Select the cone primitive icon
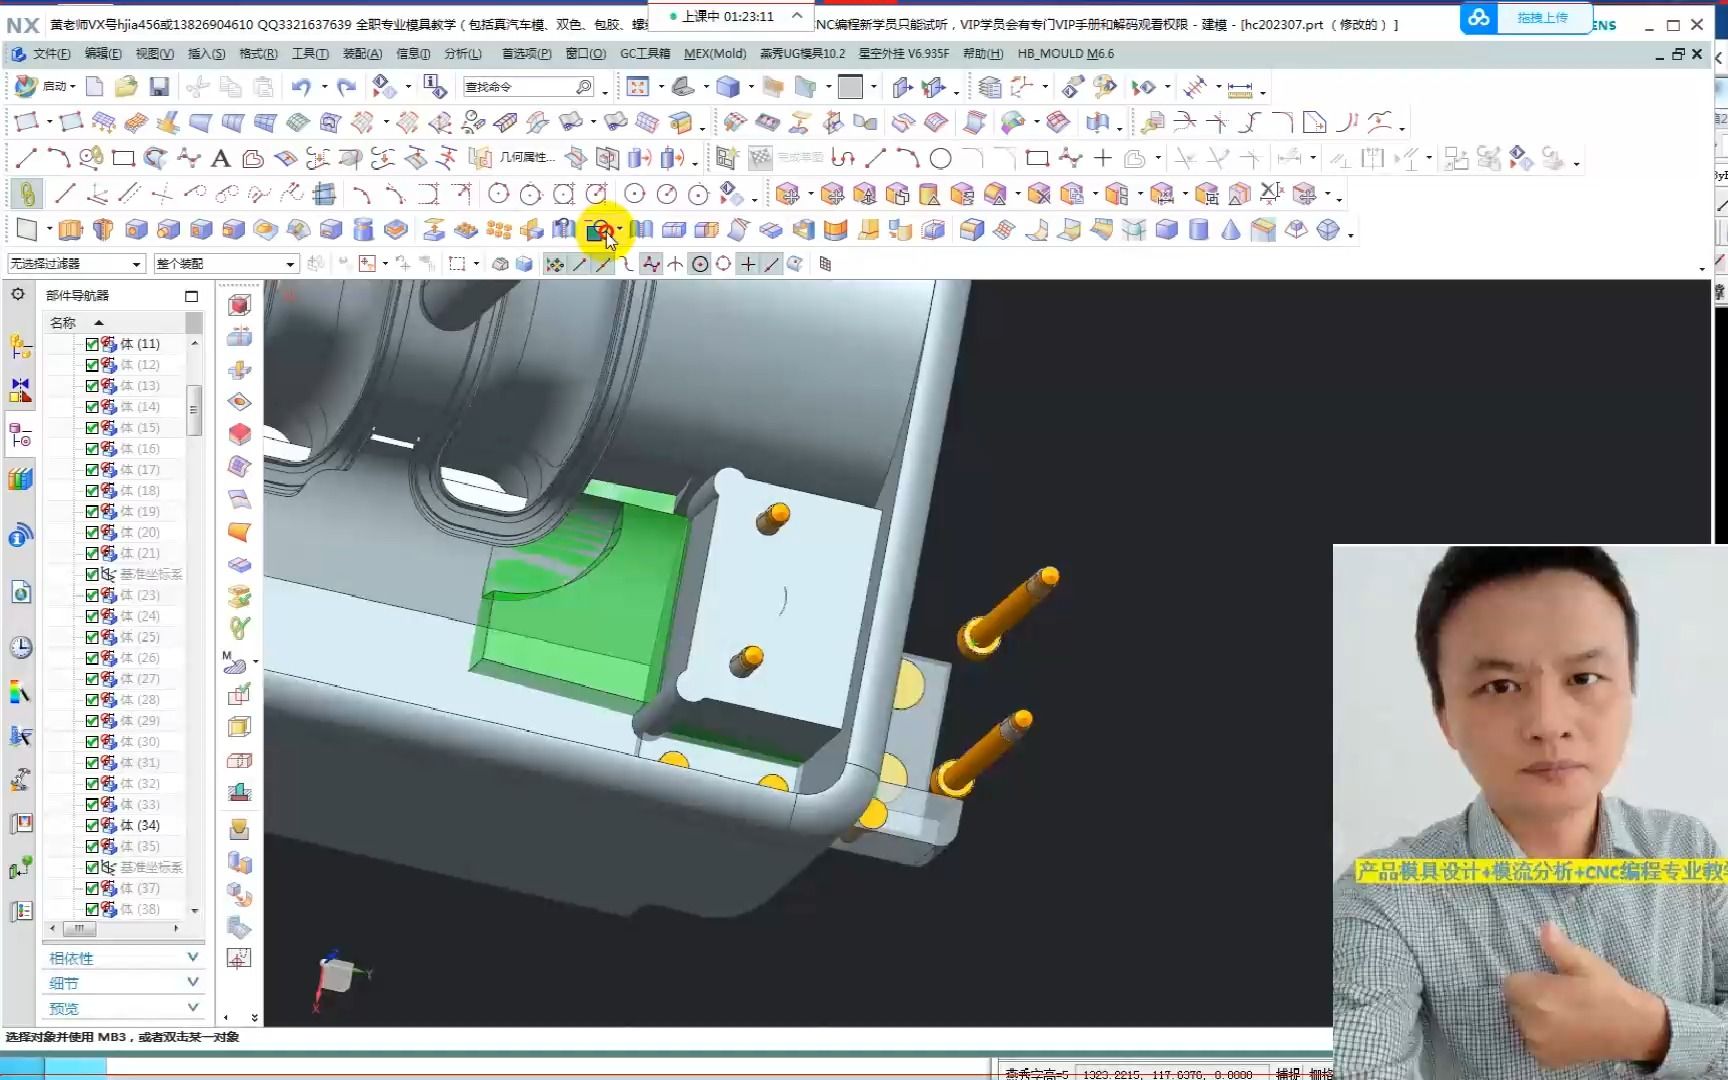1728x1080 pixels. click(x=1231, y=231)
